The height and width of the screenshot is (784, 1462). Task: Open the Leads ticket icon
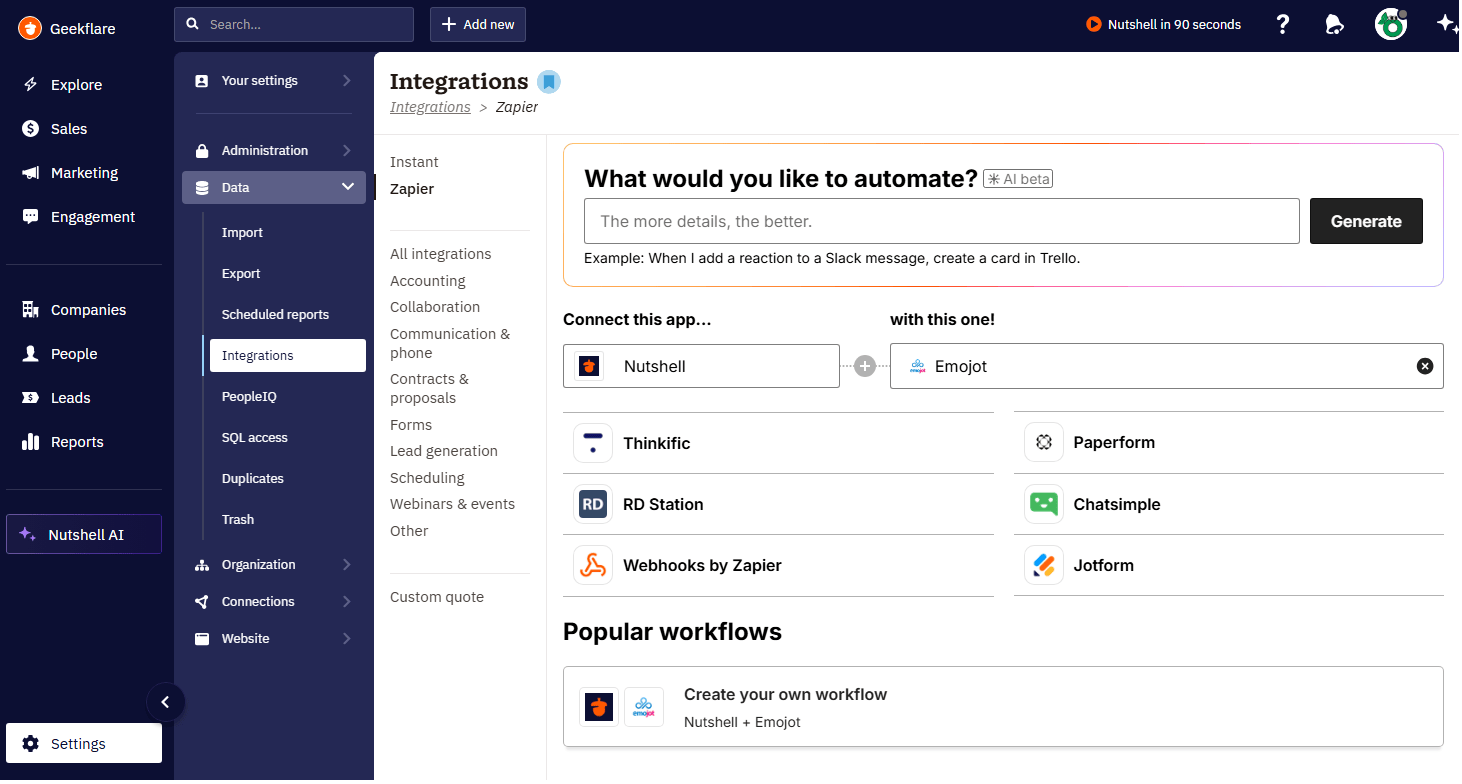pos(31,398)
